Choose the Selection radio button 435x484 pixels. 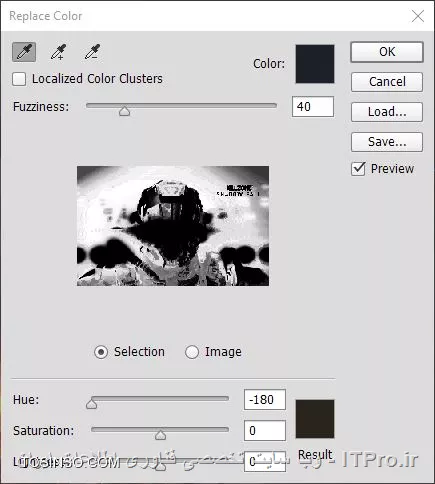(101, 352)
